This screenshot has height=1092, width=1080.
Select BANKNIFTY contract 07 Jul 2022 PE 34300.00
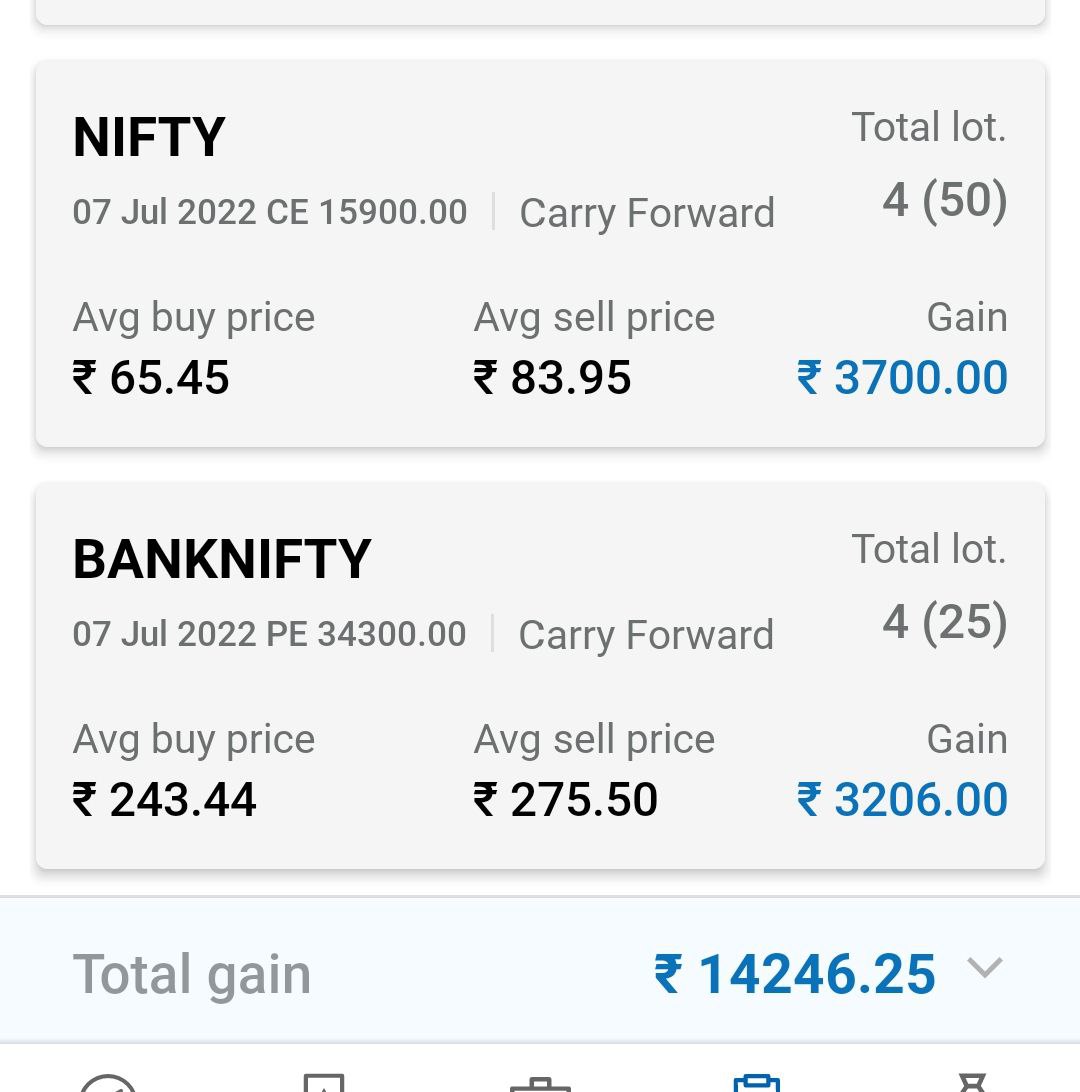tap(270, 634)
